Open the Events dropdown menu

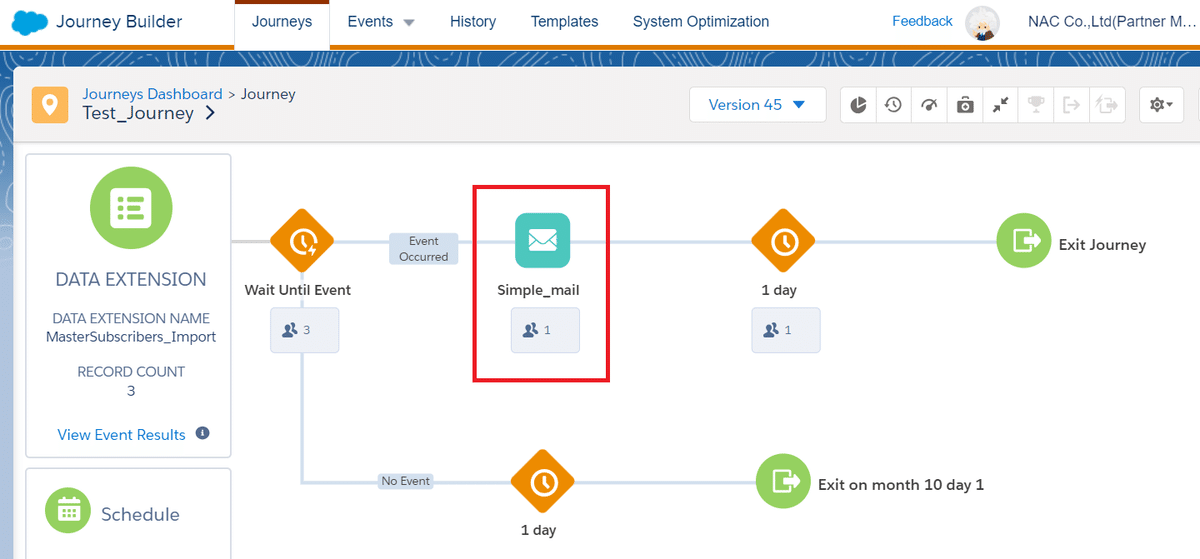380,21
